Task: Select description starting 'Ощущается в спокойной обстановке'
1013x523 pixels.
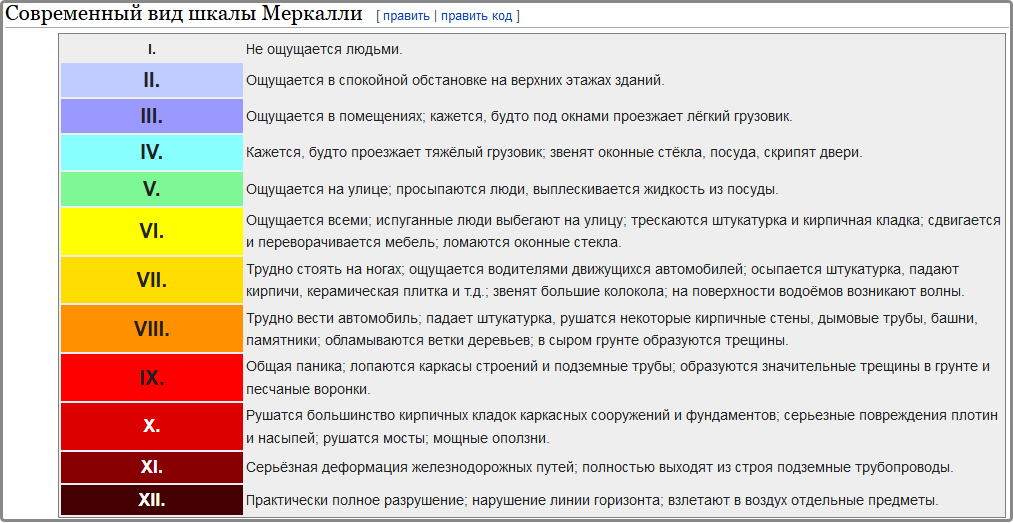Action: pos(455,81)
